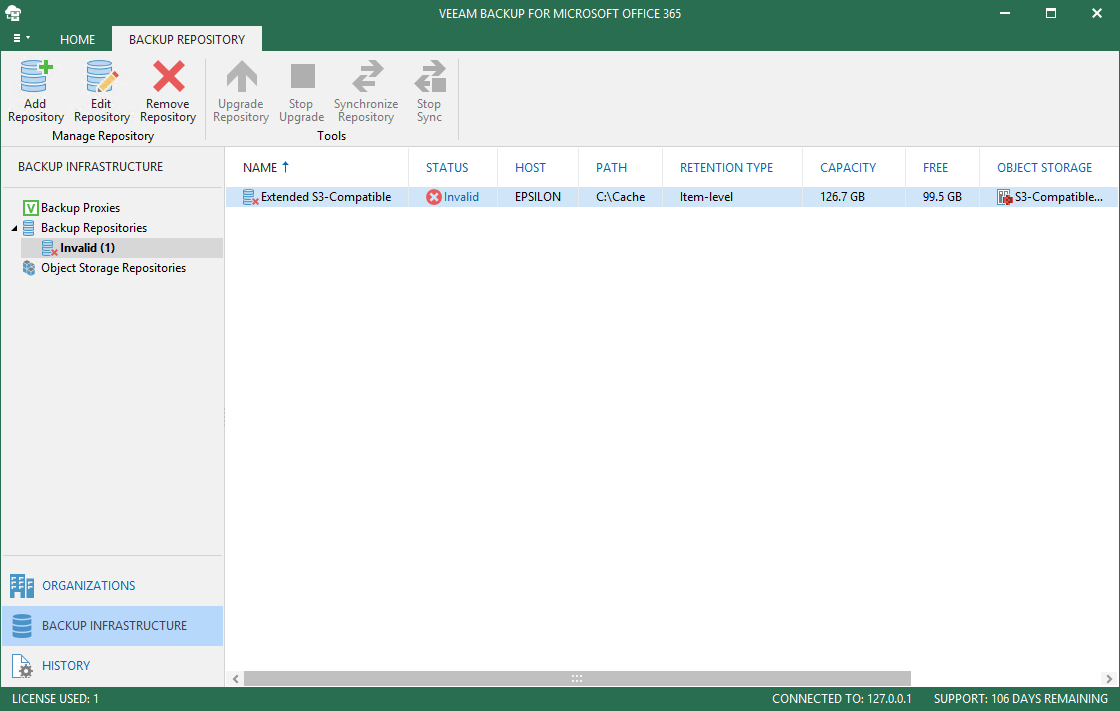Image resolution: width=1120 pixels, height=711 pixels.
Task: Select Object Storage Repositories tree item
Action: (113, 268)
